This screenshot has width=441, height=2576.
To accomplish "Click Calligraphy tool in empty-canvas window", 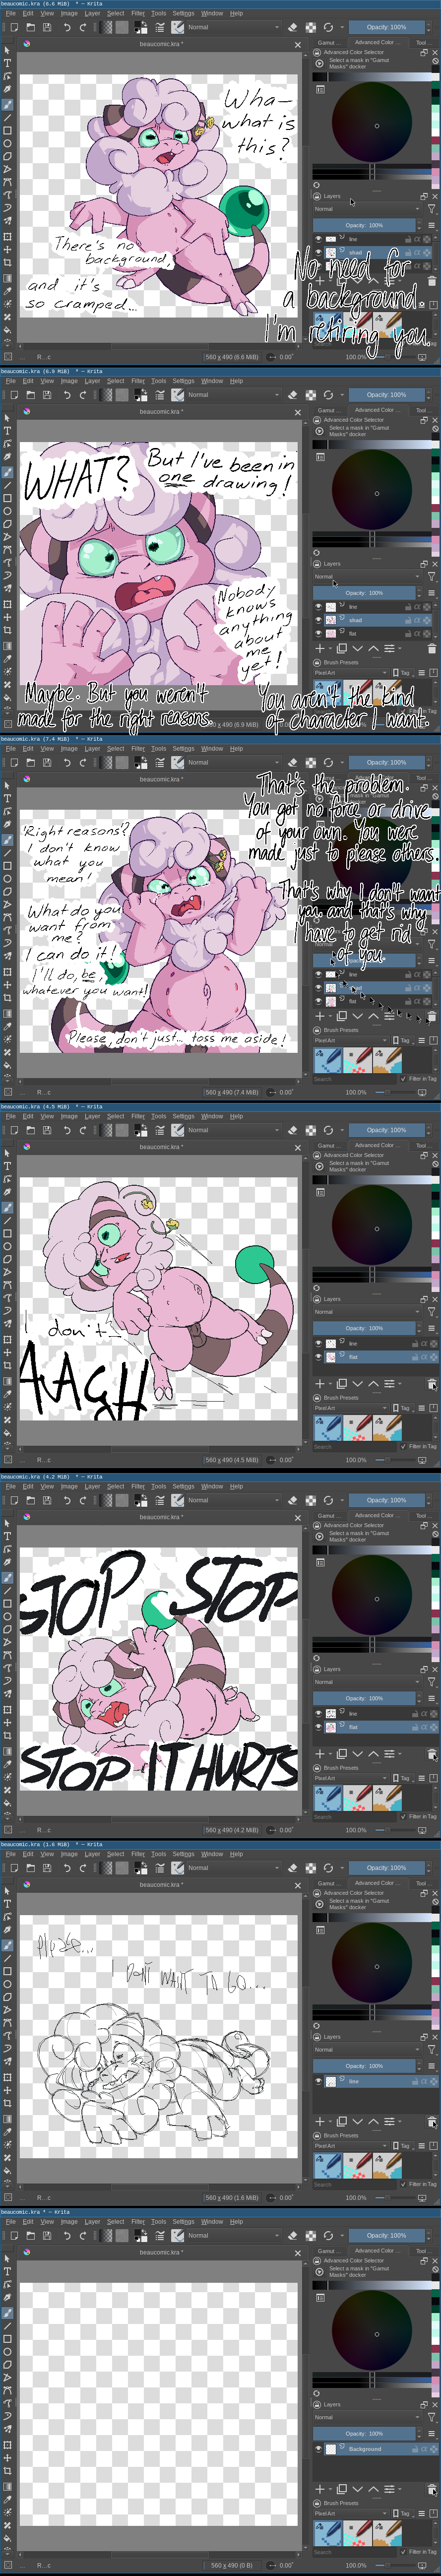I will tap(8, 2297).
